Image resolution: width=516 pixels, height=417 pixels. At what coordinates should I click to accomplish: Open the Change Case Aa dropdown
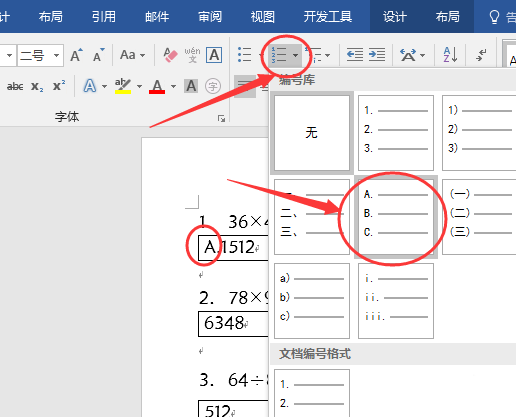coord(133,55)
